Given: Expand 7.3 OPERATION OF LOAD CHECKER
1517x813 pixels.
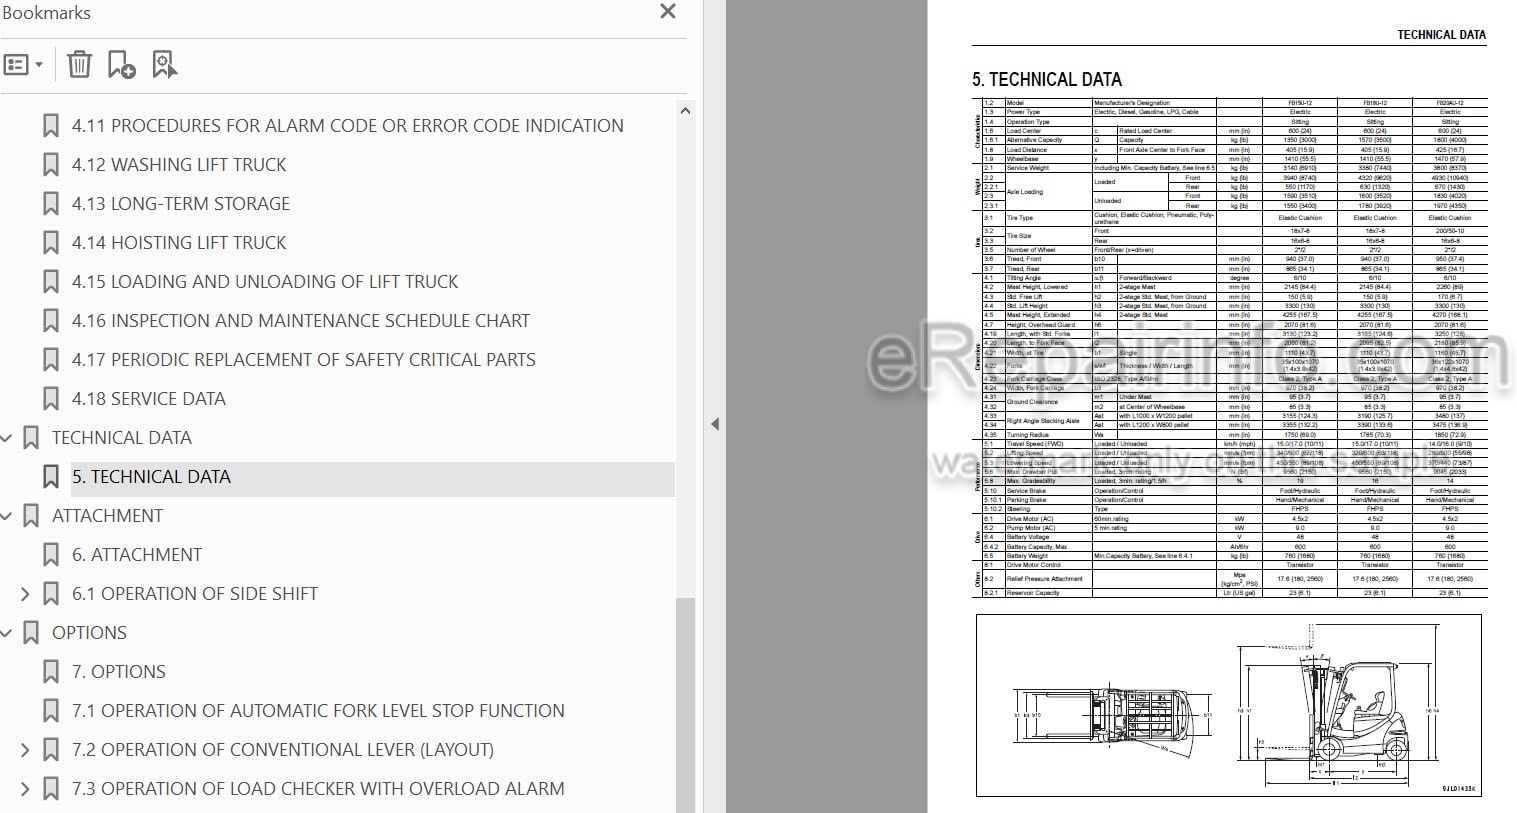Looking at the screenshot, I should 25,789.
